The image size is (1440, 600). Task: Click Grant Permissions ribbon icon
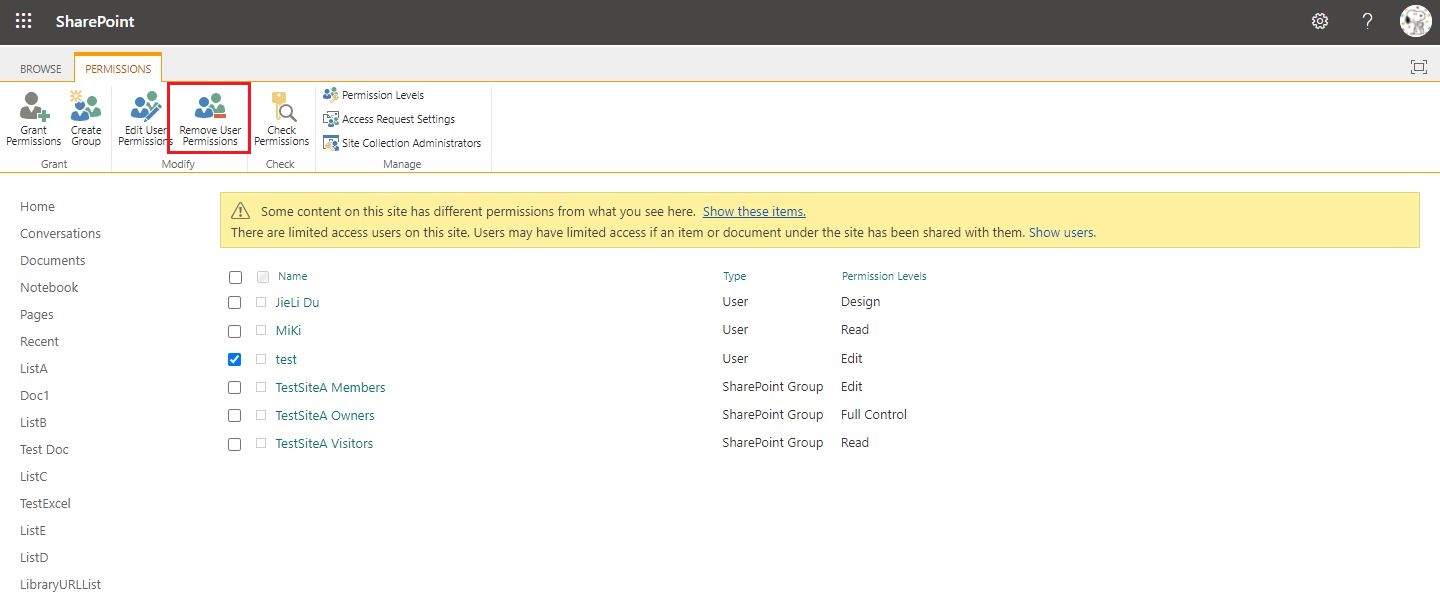pos(34,120)
